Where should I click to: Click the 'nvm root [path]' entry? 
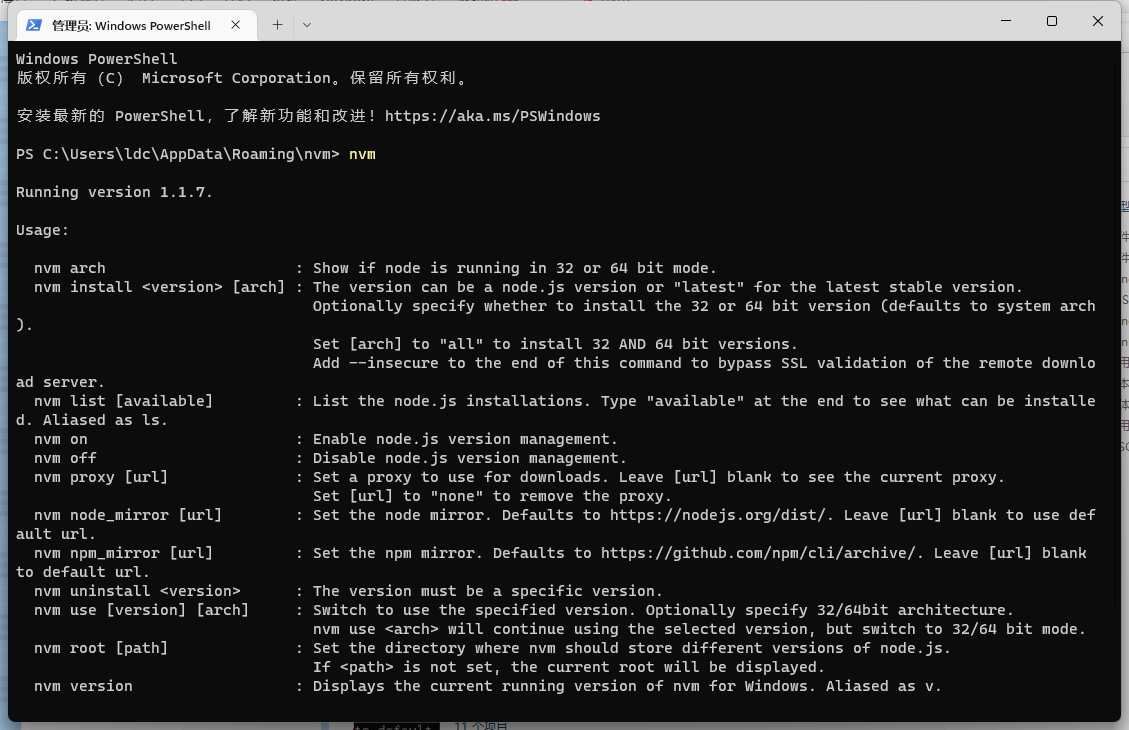(101, 648)
